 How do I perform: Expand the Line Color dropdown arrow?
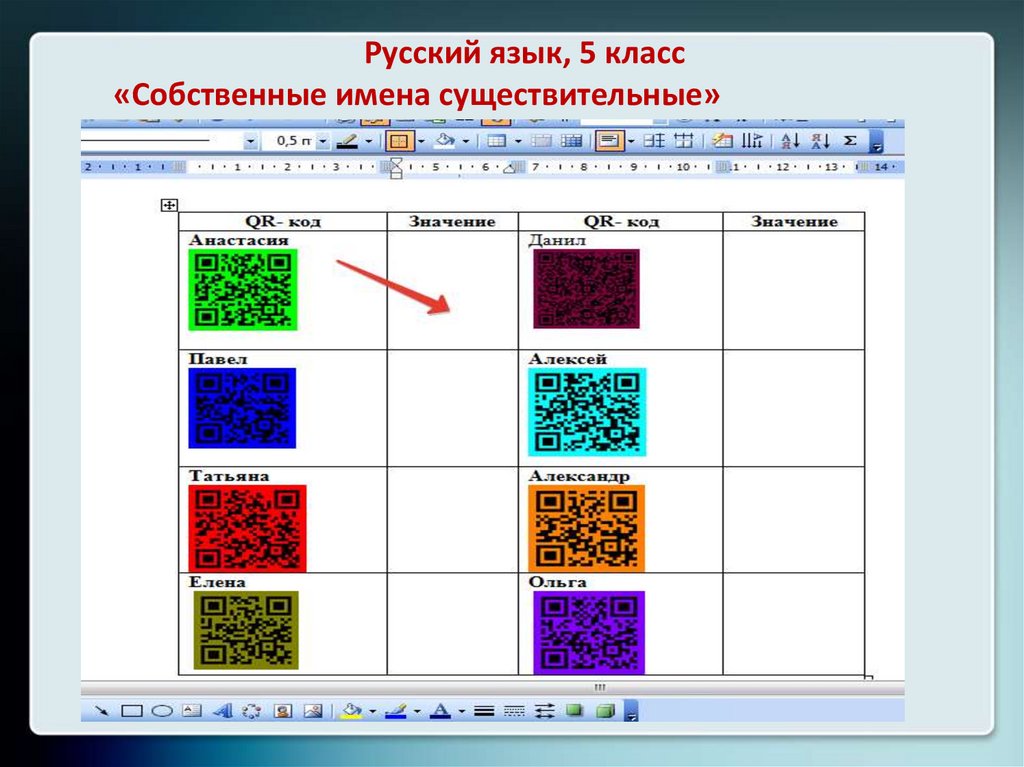click(417, 711)
